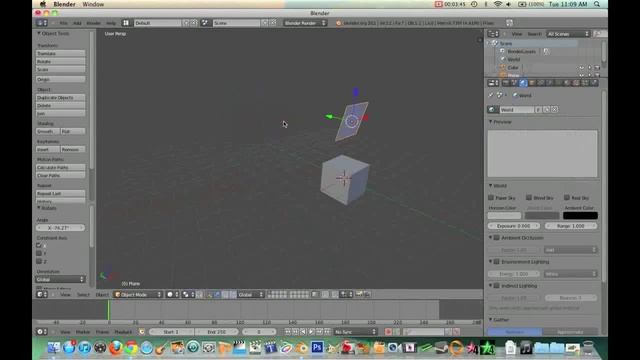Click the play animation button in timeline

(x=311, y=332)
